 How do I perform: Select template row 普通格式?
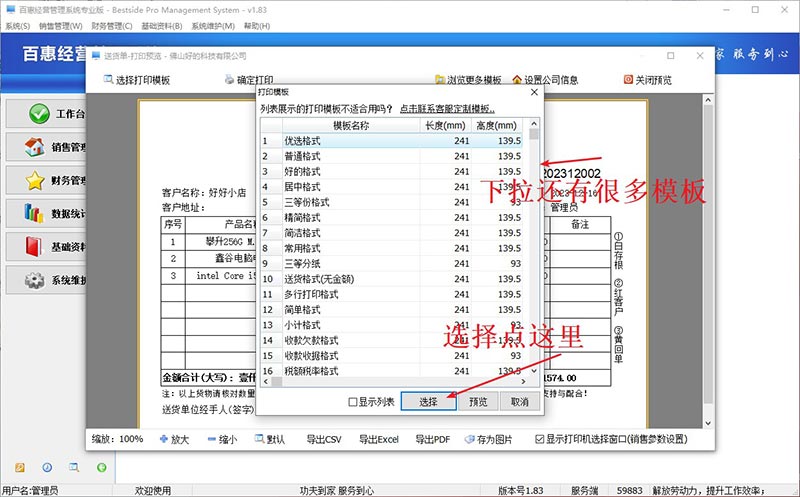393,156
